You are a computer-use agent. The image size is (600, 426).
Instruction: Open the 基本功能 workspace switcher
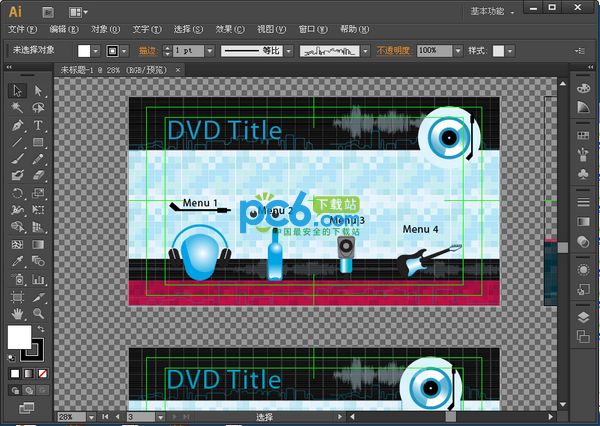click(492, 11)
